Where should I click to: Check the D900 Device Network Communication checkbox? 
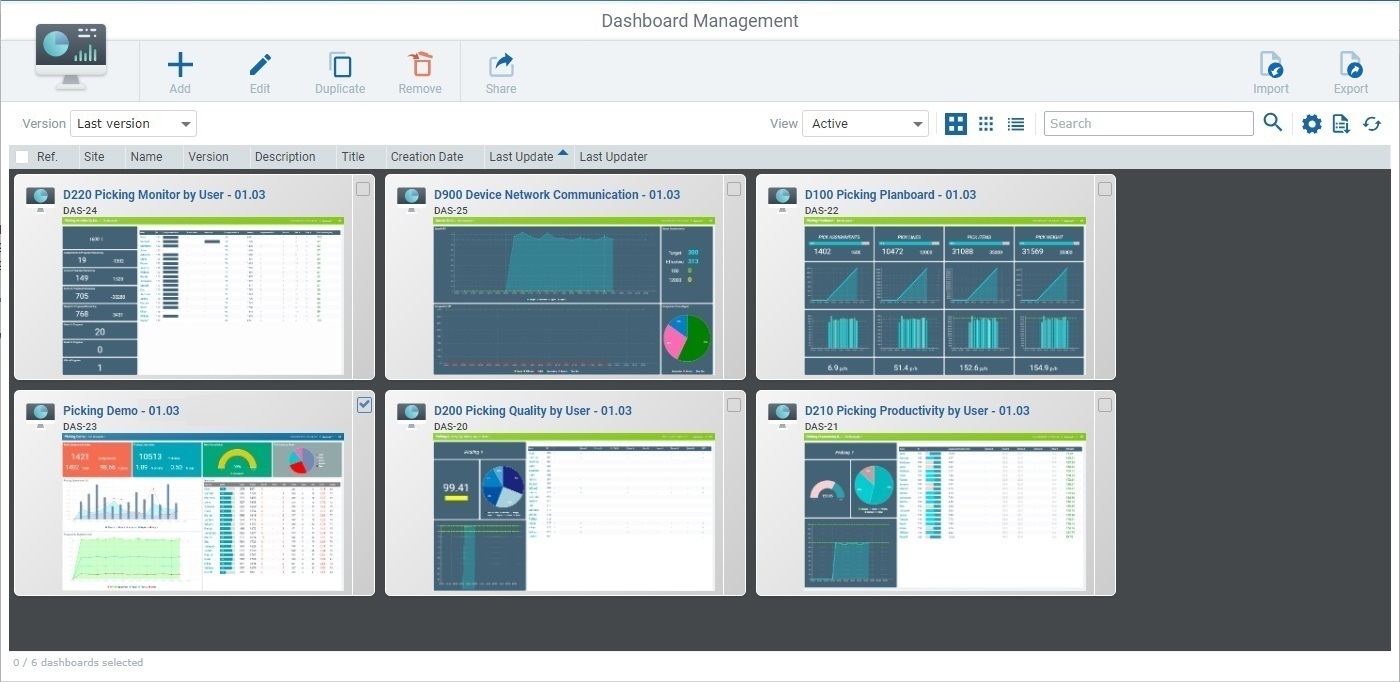[734, 188]
